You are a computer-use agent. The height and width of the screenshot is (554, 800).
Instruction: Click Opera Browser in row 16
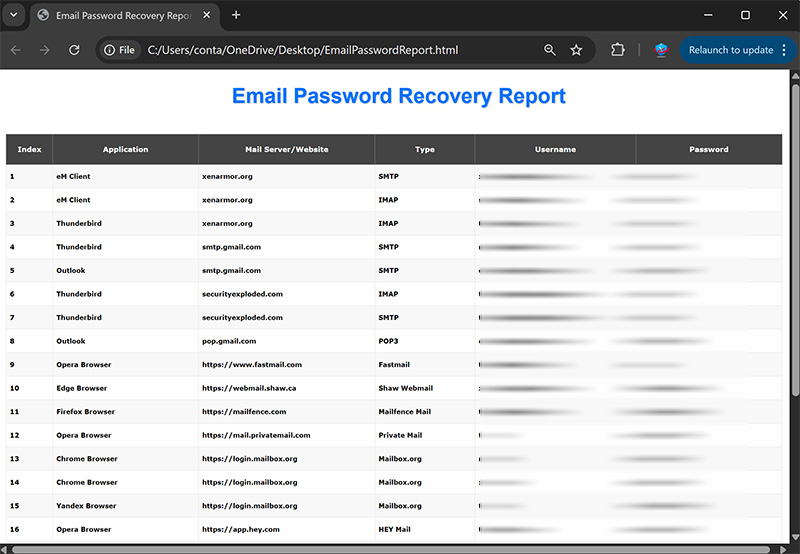pos(84,529)
